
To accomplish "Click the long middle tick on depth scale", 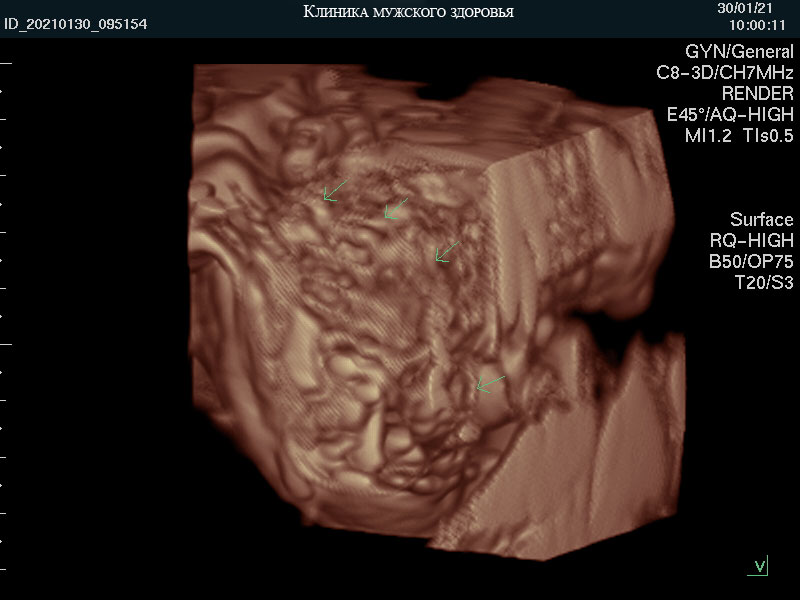I will click(6, 343).
